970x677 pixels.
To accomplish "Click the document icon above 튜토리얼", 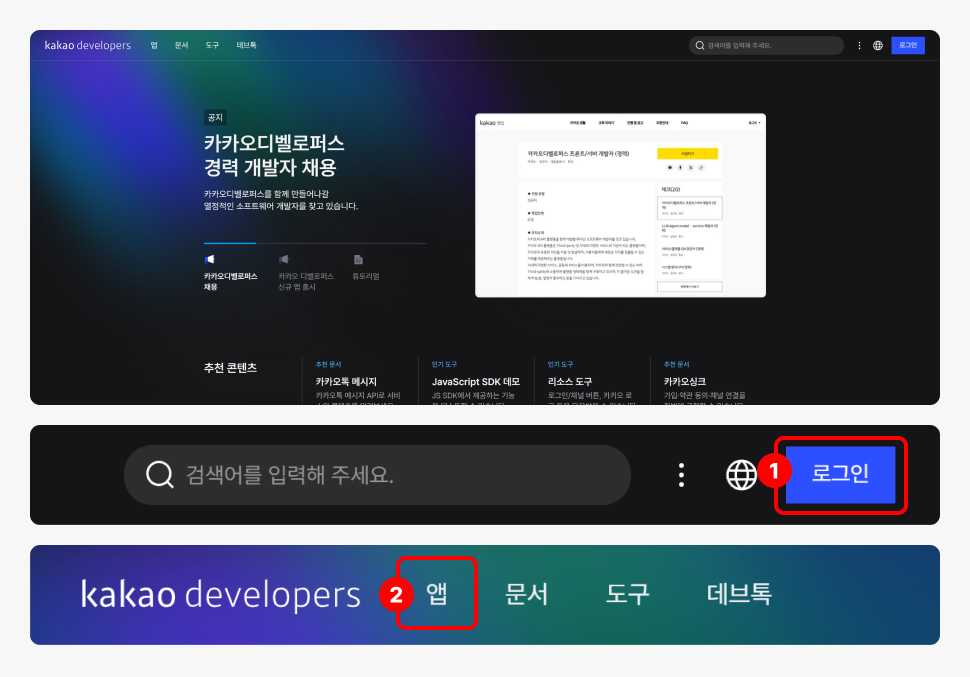I will tap(358, 260).
